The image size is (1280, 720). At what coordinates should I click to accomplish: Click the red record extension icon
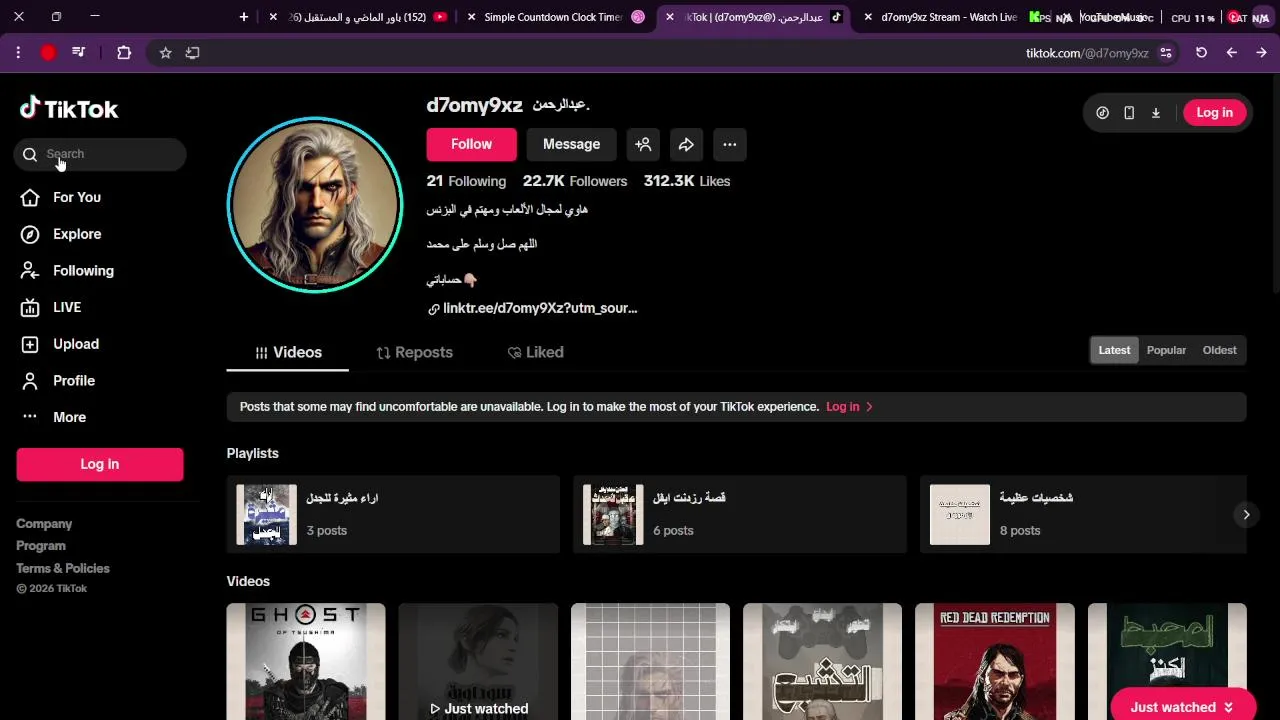coord(48,52)
